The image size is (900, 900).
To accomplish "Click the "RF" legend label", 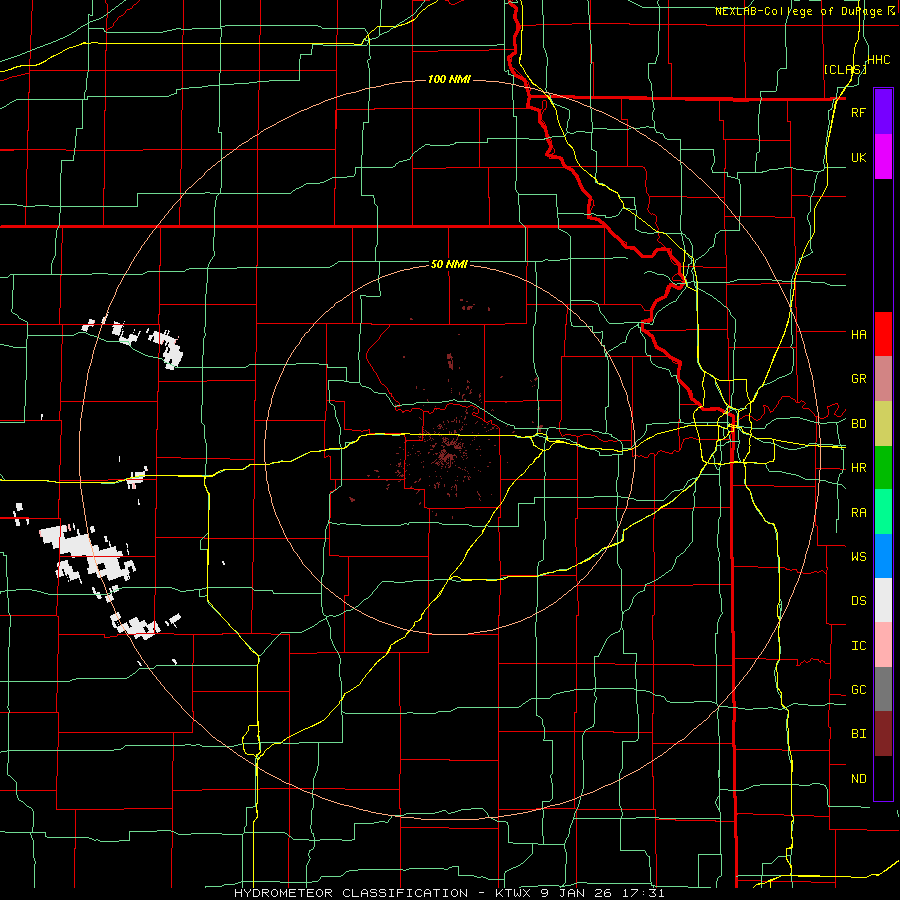I will tap(858, 112).
